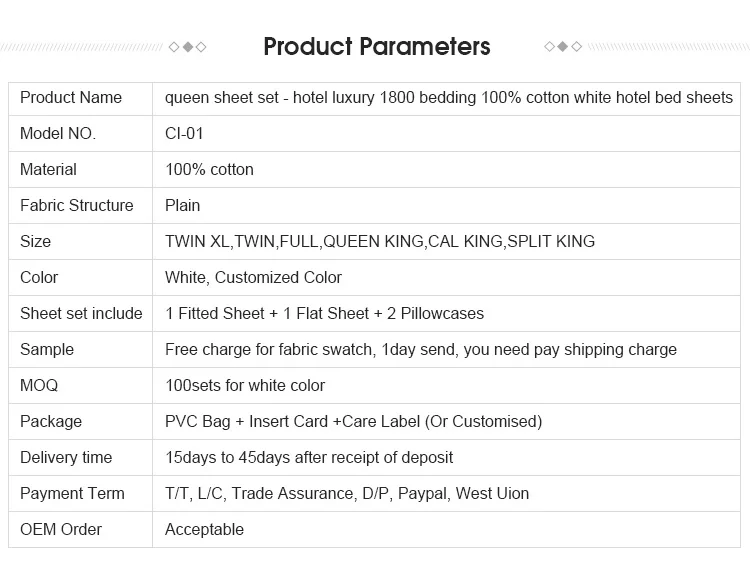Image resolution: width=750 pixels, height=573 pixels.
Task: Click the Free charge fabric swatch text
Action: [420, 350]
